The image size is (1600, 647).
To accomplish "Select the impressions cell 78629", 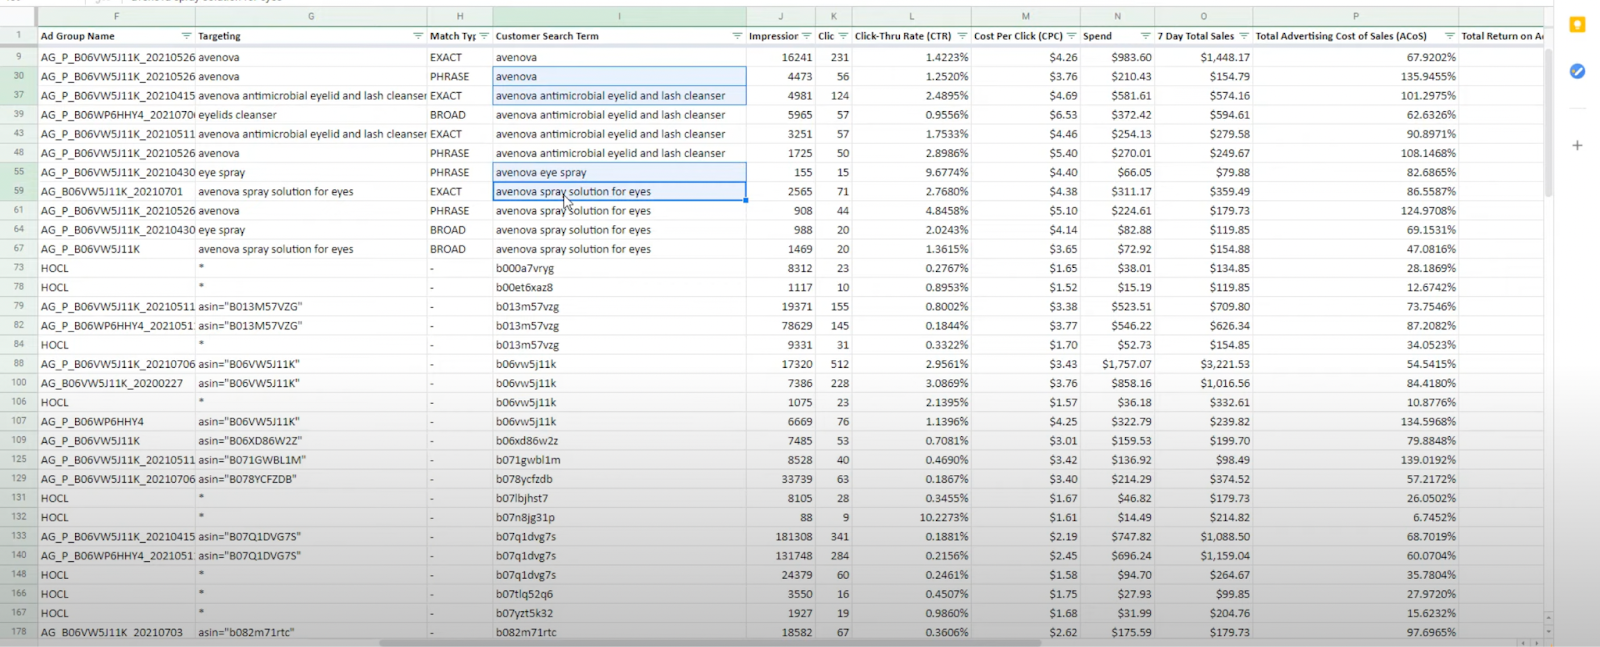I will [x=781, y=326].
